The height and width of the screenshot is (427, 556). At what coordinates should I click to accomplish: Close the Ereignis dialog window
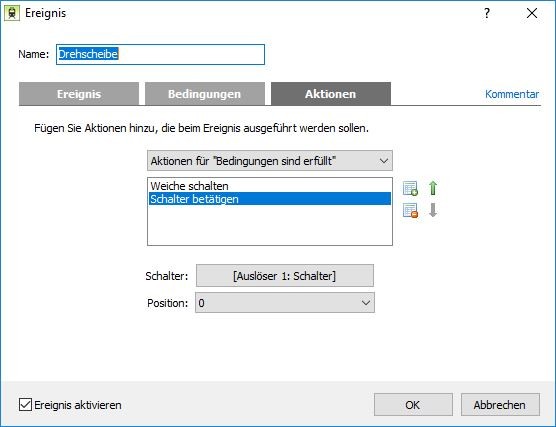(x=532, y=13)
